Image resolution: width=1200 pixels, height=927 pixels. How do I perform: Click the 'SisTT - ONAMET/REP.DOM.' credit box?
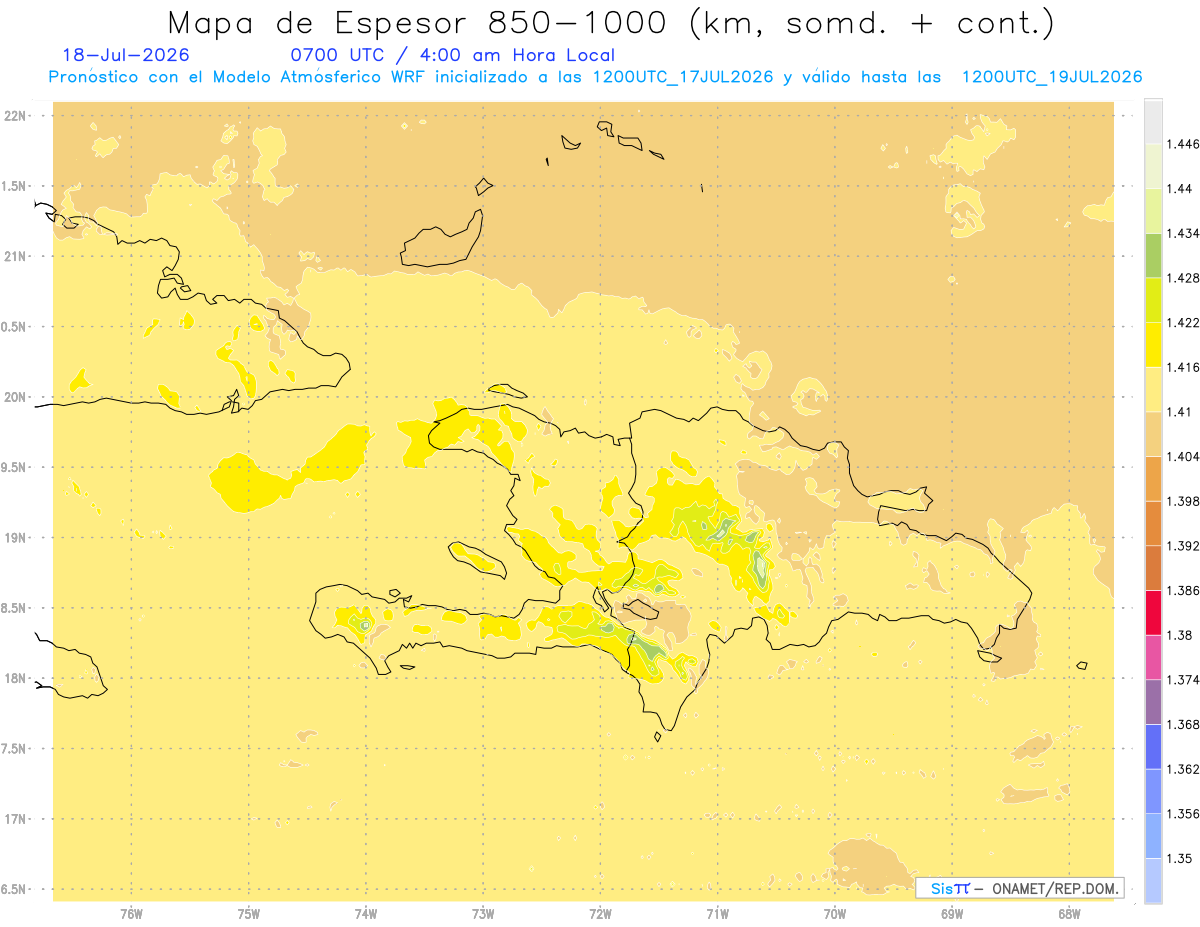[x=1019, y=888]
